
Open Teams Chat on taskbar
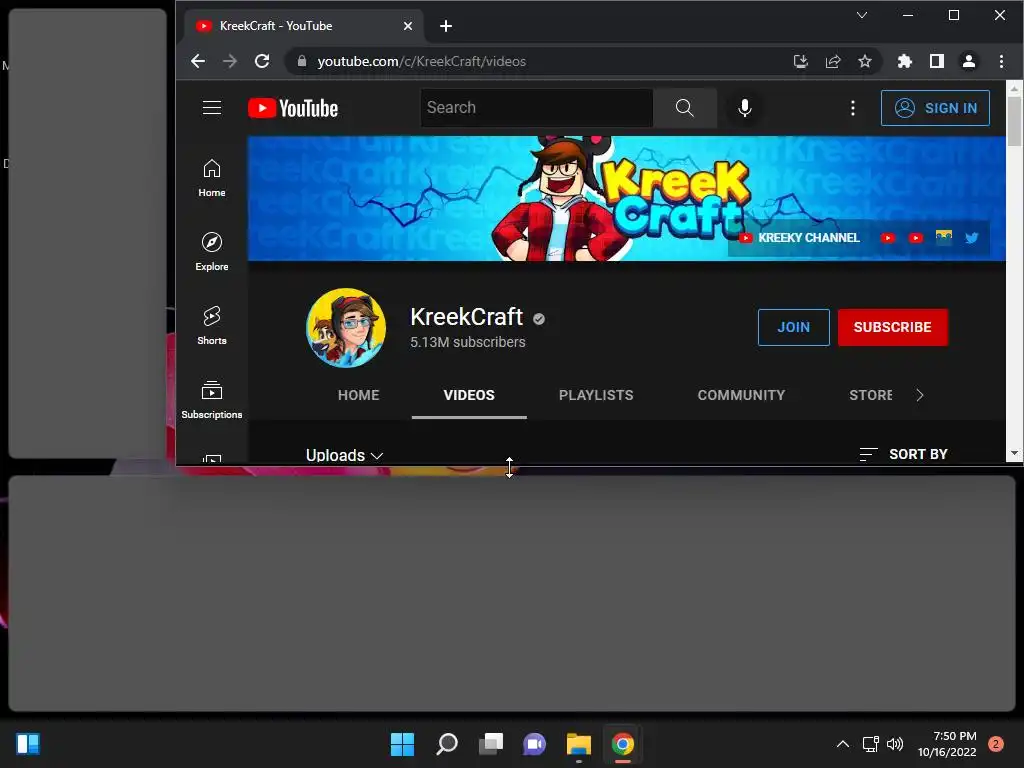[534, 744]
